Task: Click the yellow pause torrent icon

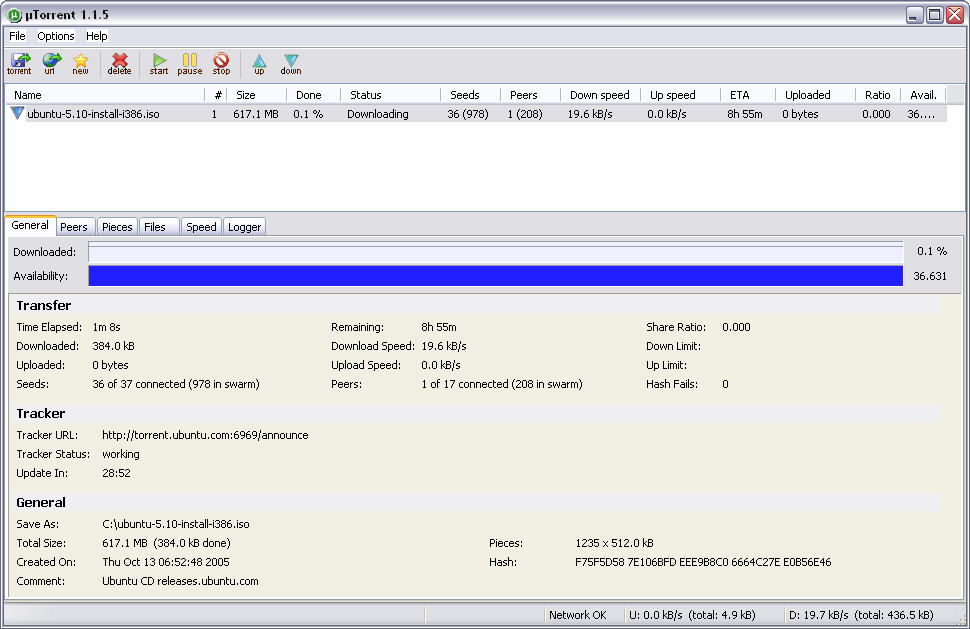Action: [190, 64]
